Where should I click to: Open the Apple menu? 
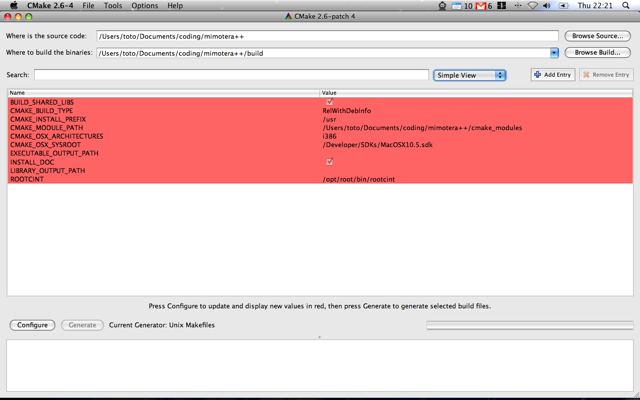point(14,5)
